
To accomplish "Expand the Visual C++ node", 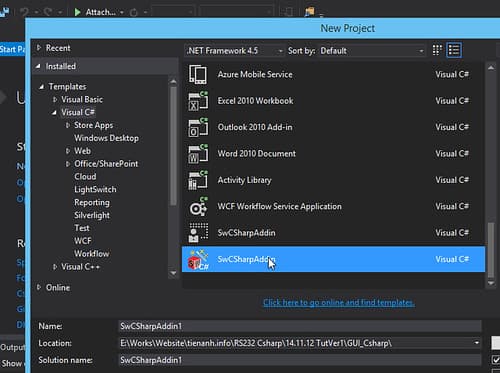I will pos(55,267).
